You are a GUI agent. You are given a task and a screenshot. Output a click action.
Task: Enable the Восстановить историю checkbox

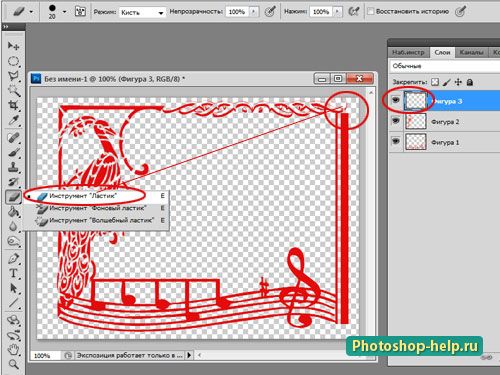click(x=370, y=12)
